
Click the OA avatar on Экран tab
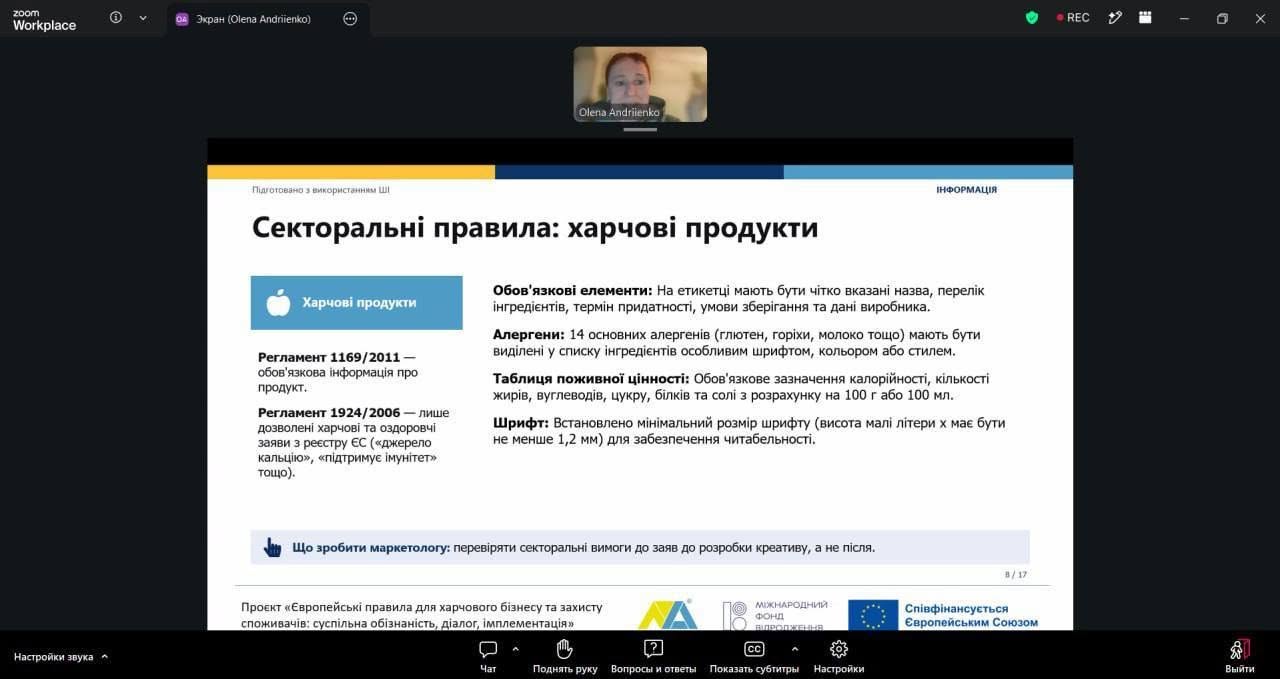tap(182, 18)
